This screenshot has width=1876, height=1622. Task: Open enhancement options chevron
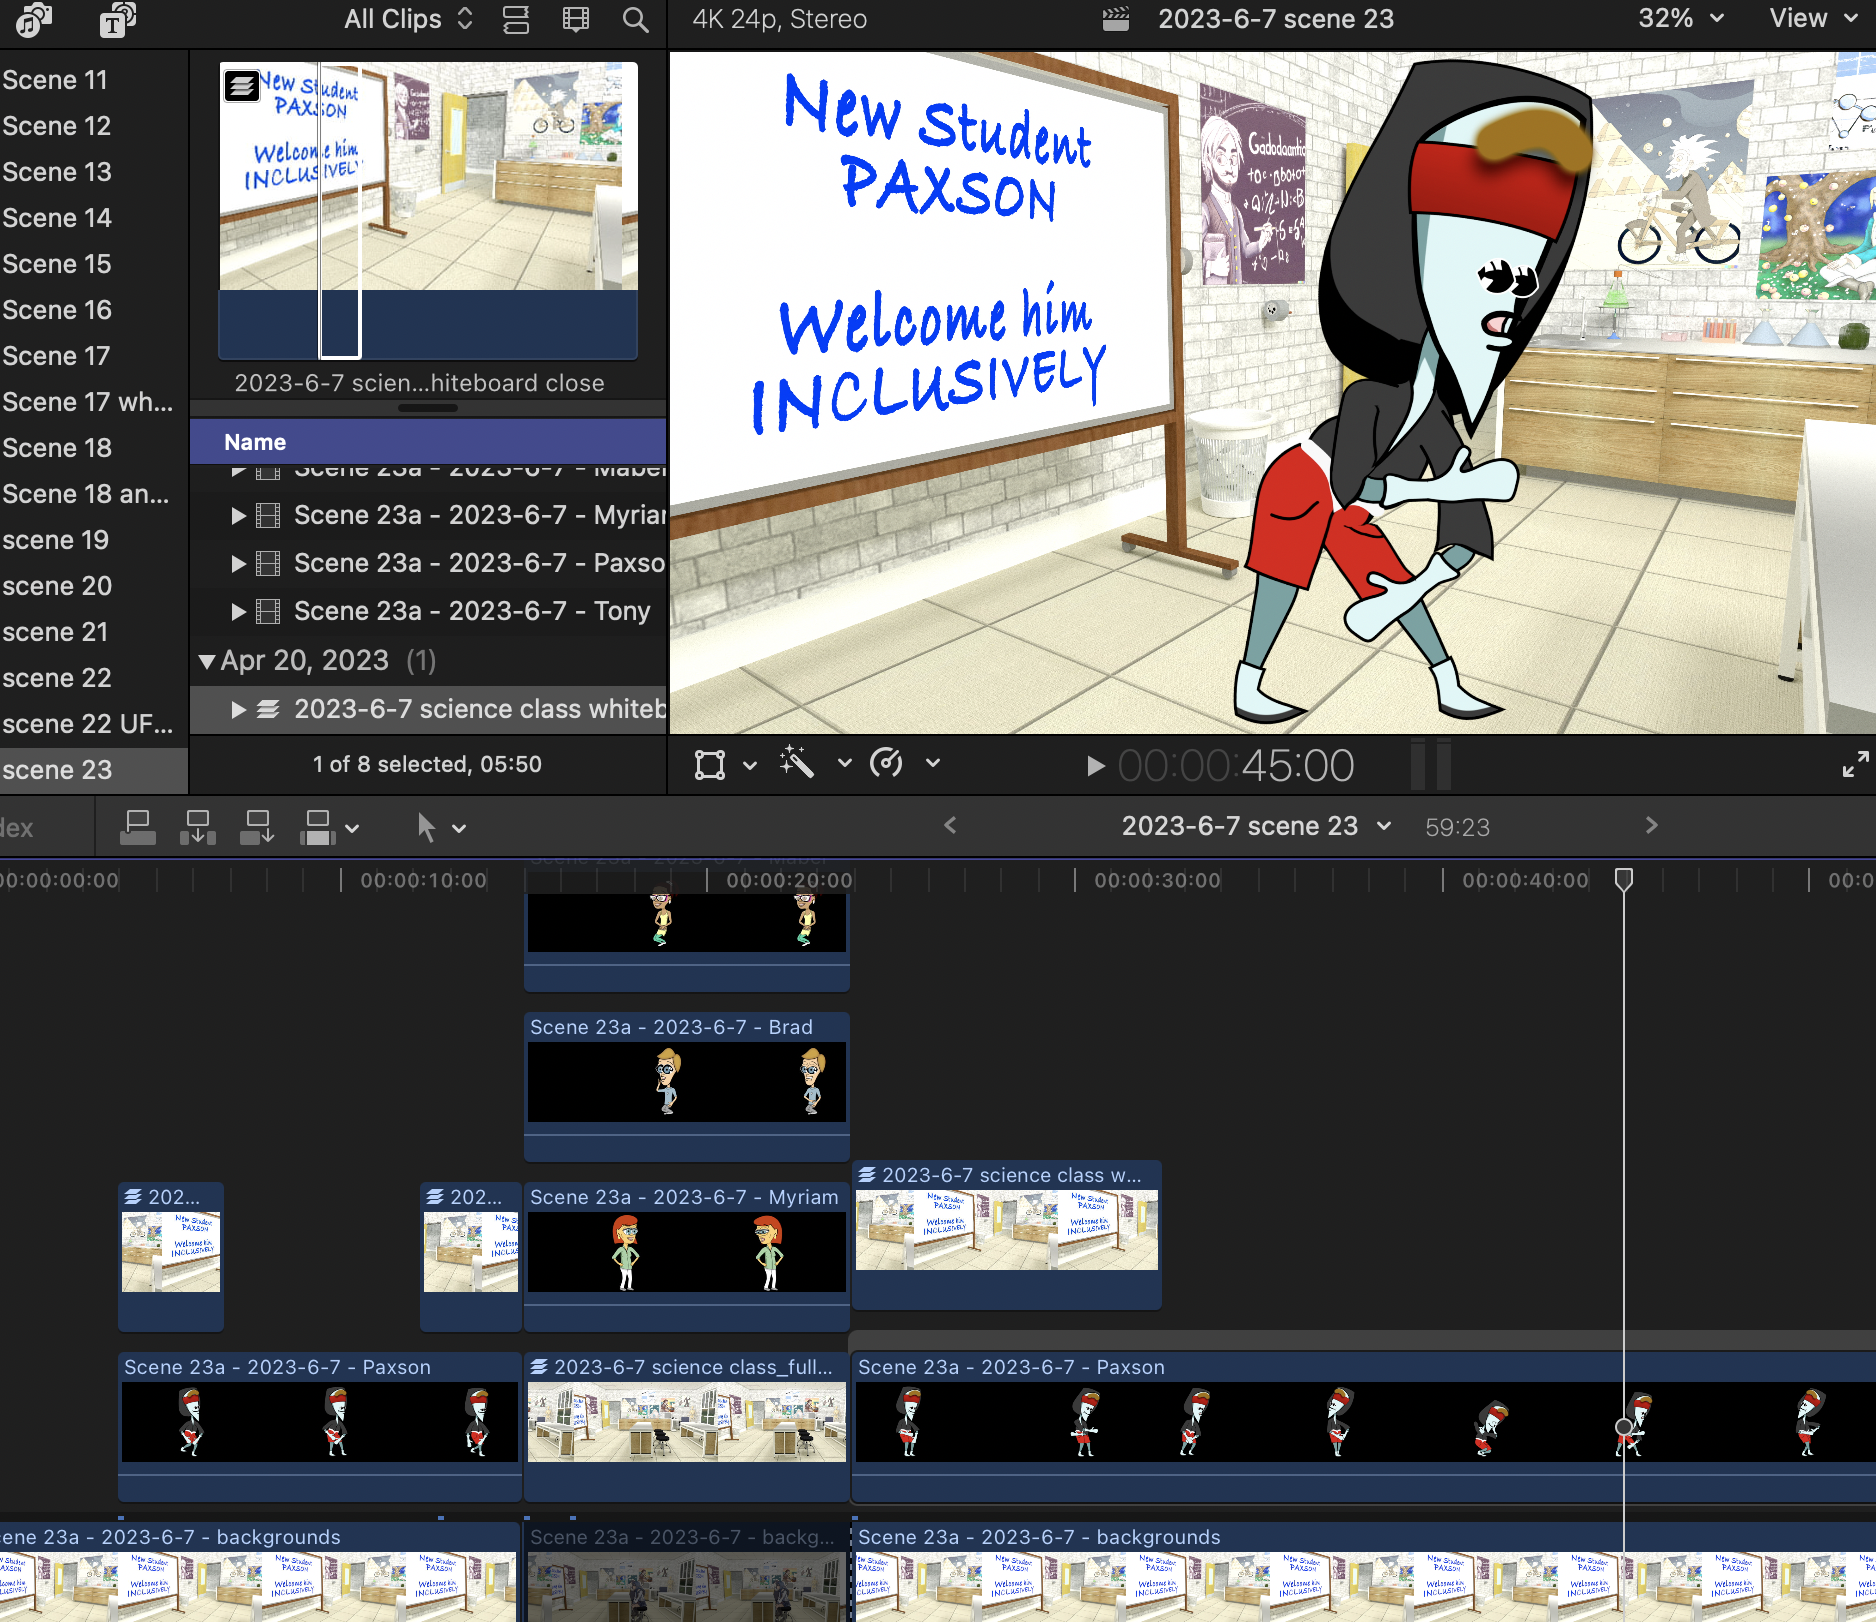[845, 763]
